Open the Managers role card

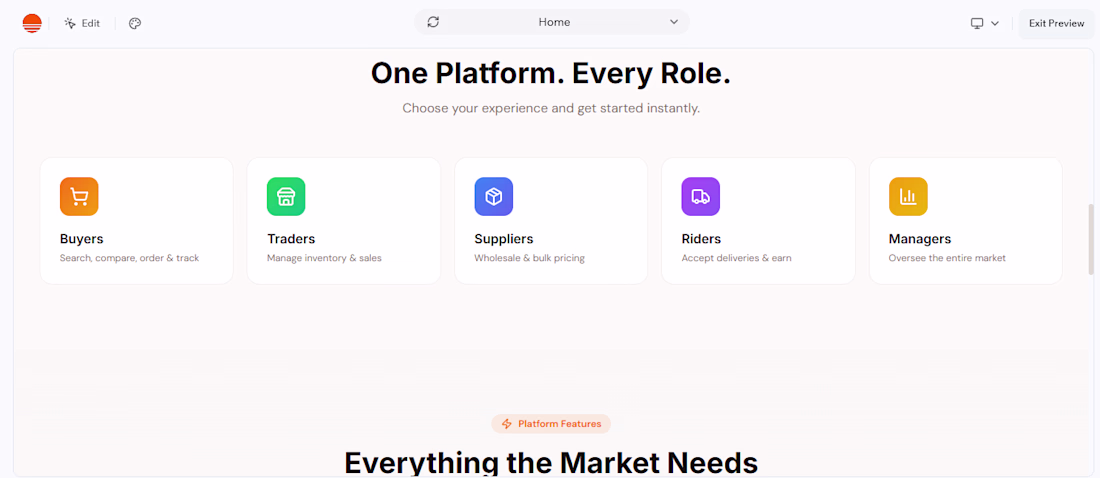tap(966, 221)
